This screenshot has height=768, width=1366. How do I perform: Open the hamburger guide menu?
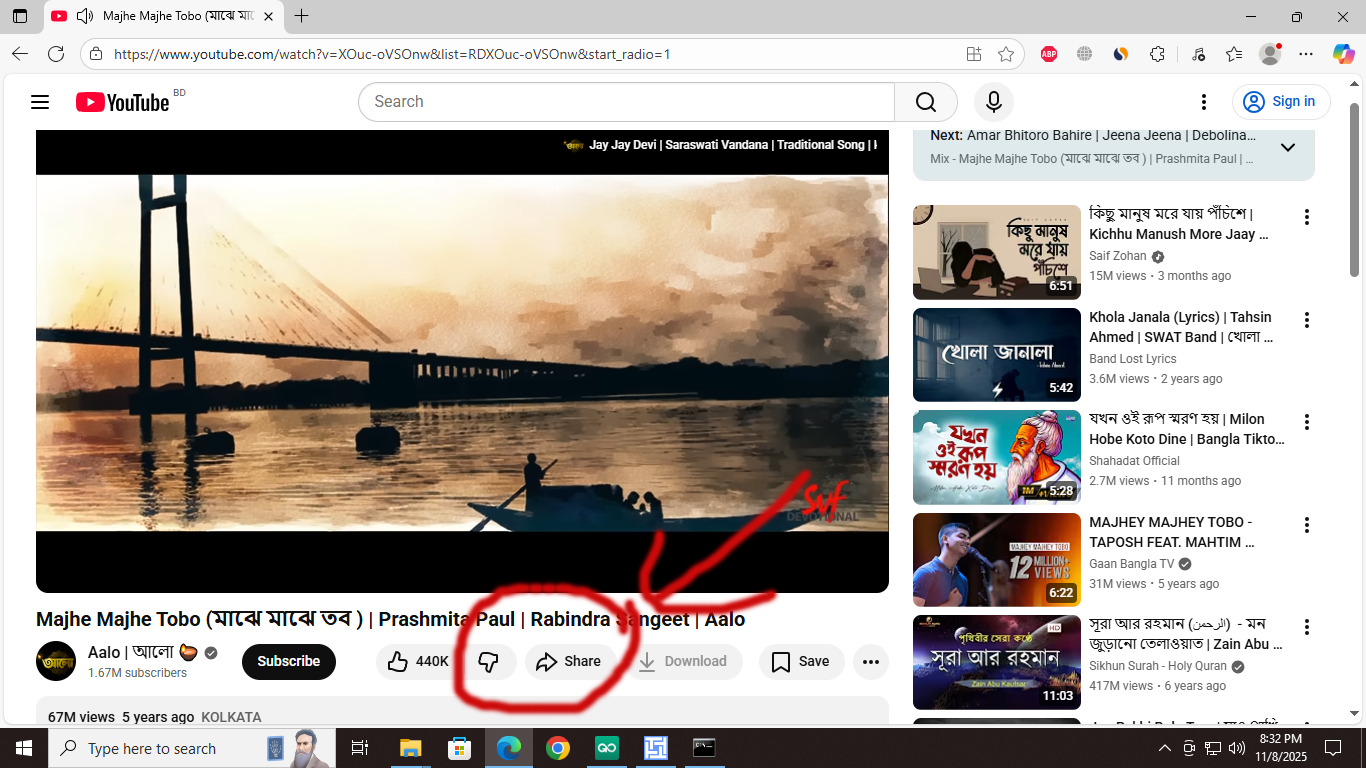(x=40, y=101)
